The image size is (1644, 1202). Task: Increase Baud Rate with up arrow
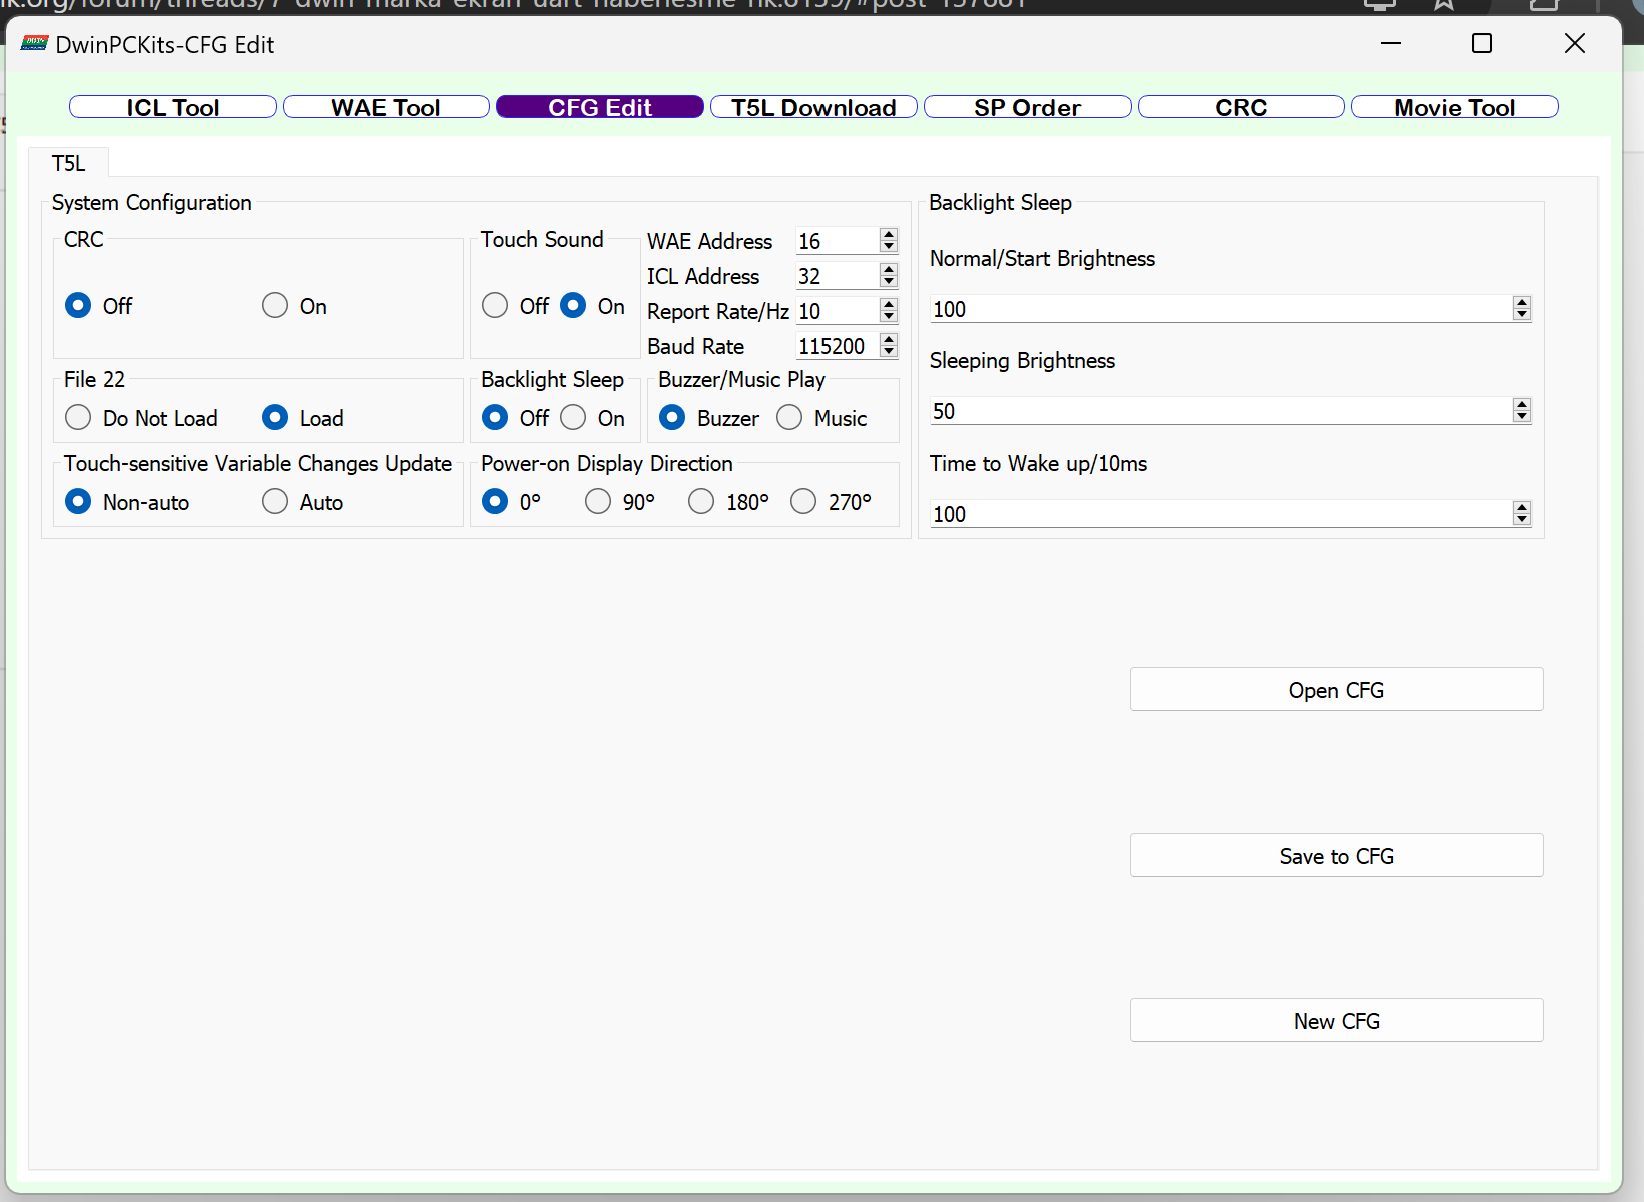click(x=889, y=339)
